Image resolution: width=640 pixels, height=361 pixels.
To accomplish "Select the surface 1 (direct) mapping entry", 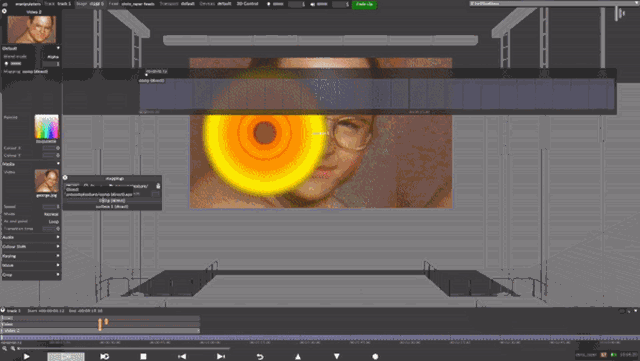I will (112, 207).
